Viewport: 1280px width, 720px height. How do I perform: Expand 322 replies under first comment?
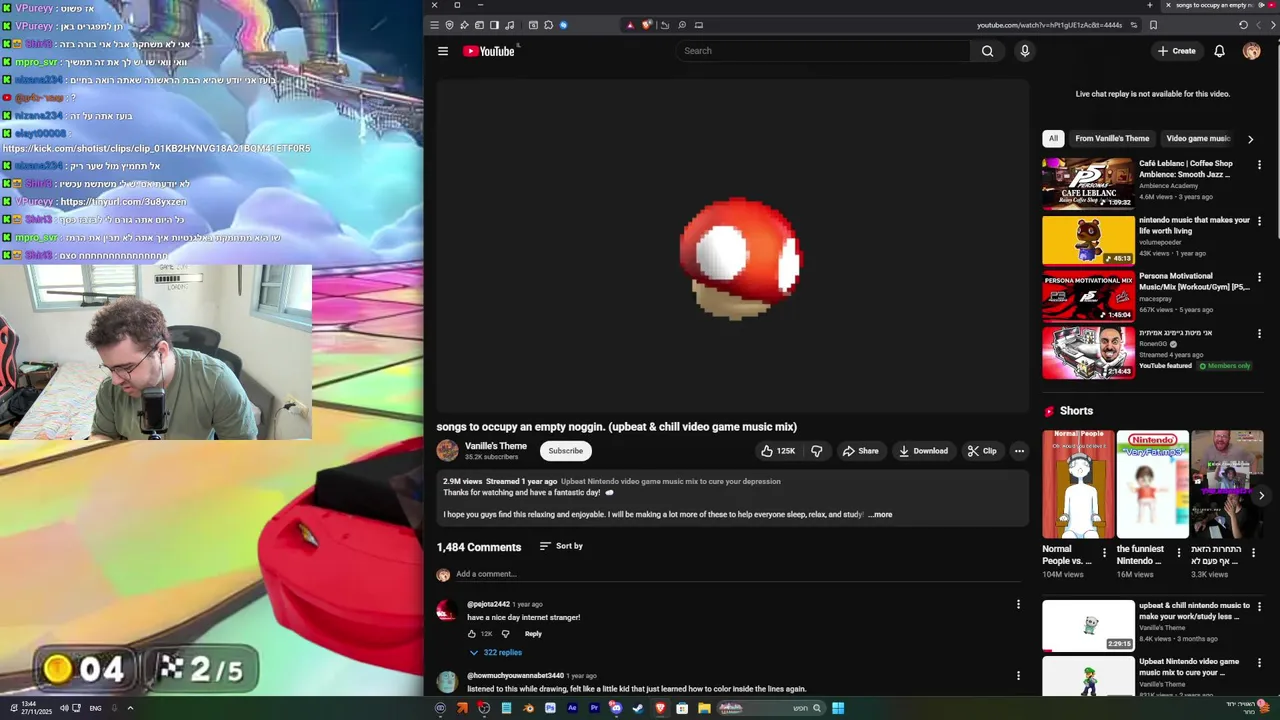tap(495, 652)
